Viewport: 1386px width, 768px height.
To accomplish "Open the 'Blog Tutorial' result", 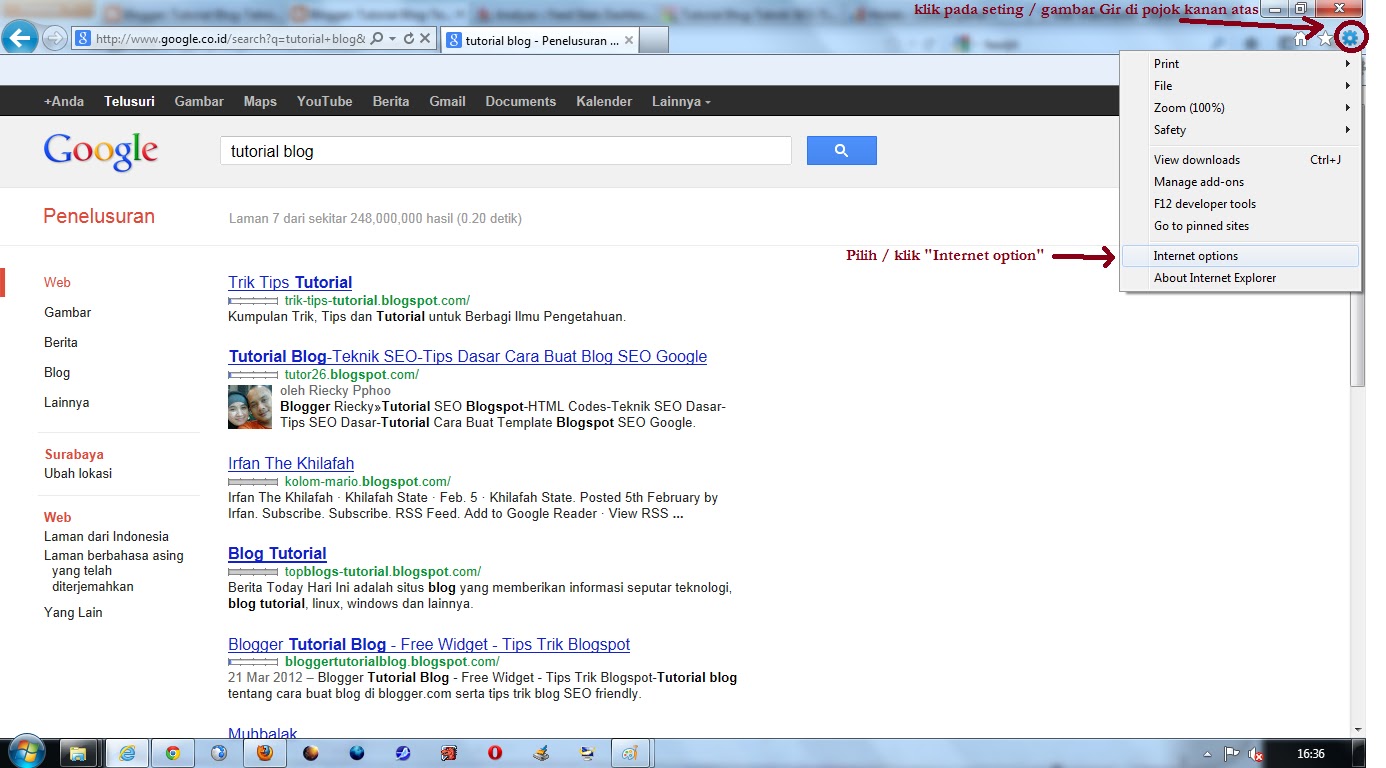I will [x=277, y=553].
